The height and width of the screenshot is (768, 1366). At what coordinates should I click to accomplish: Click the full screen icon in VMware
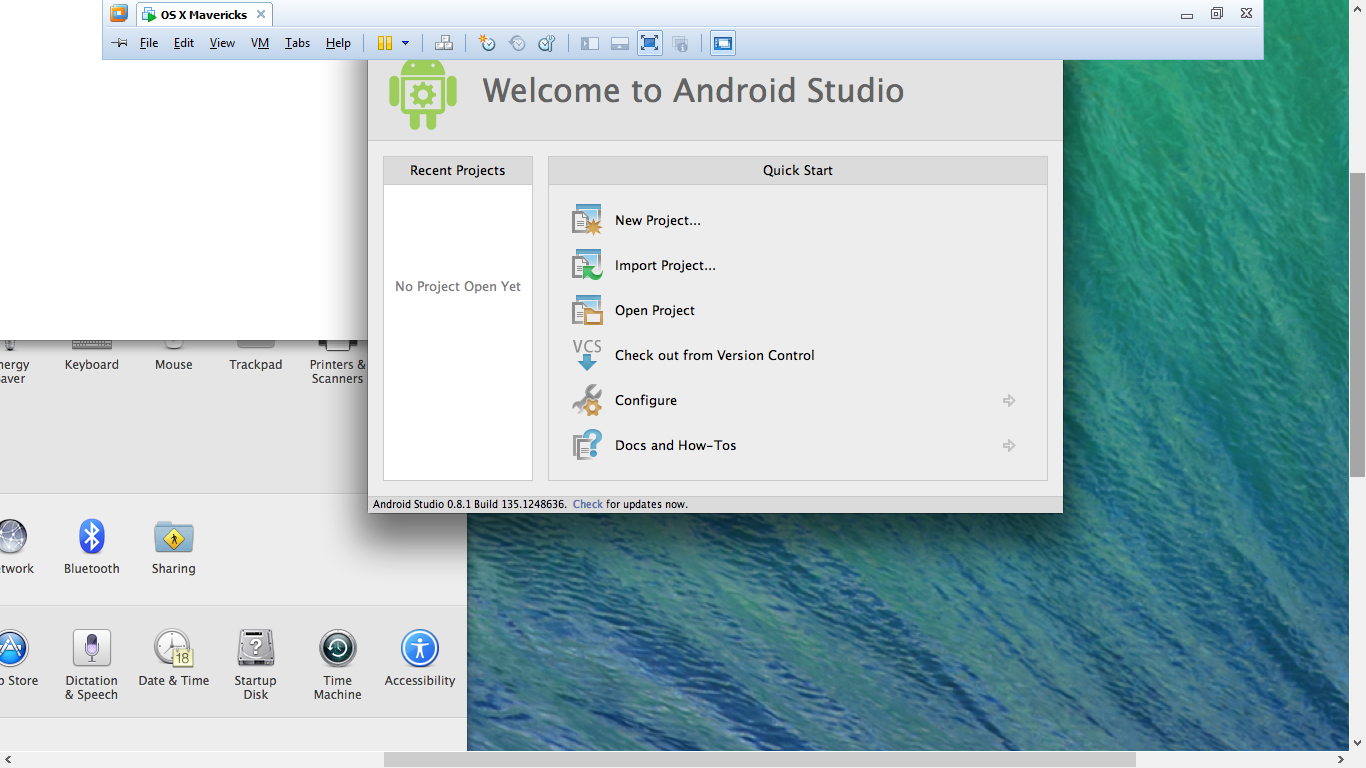pos(650,43)
